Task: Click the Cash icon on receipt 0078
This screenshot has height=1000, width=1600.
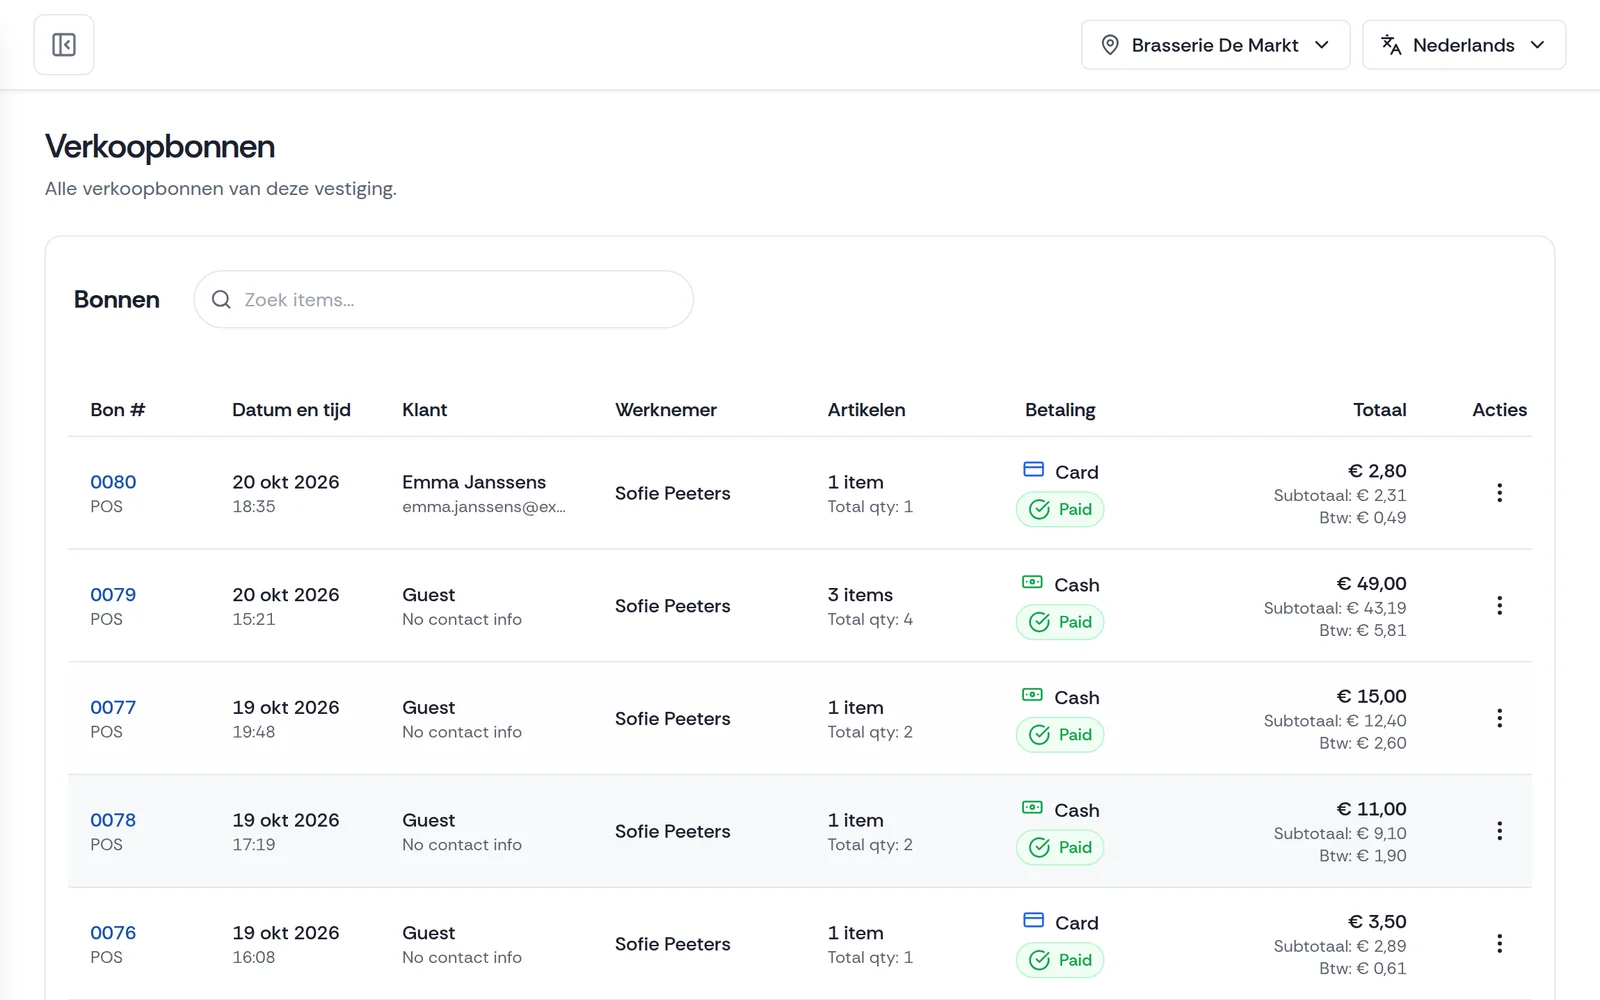Action: [1033, 808]
